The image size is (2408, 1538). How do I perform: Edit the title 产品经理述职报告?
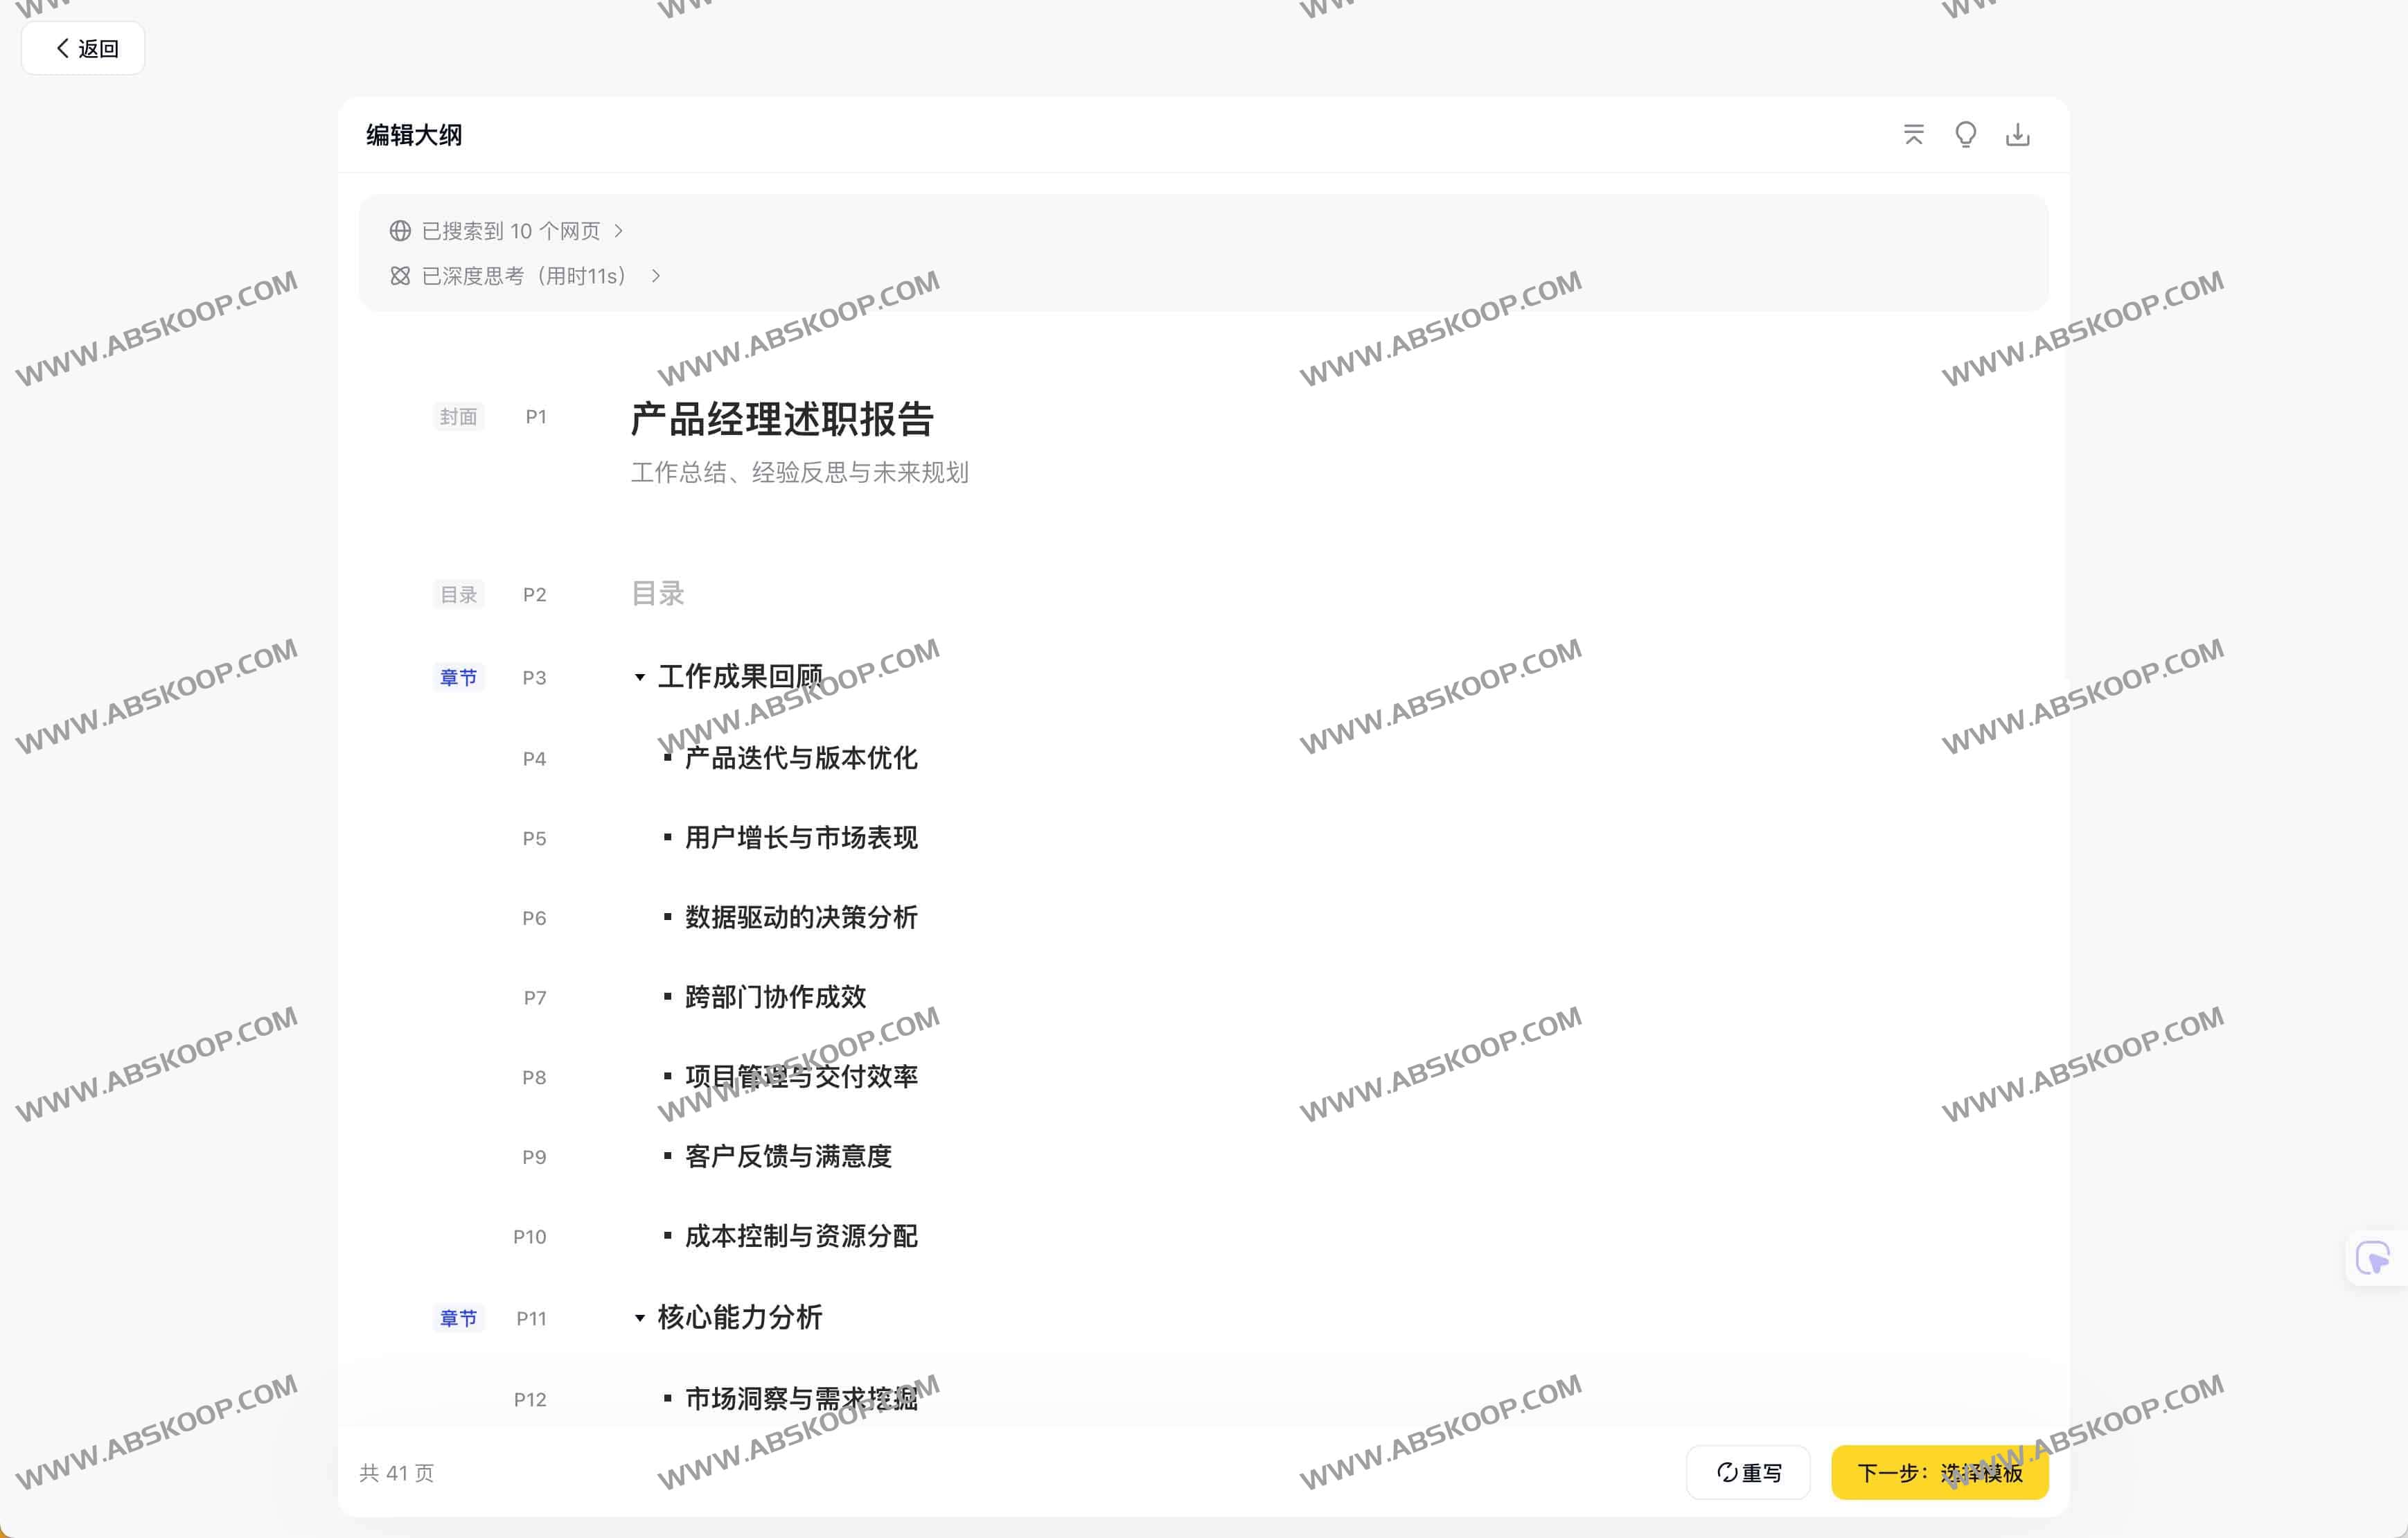(782, 419)
